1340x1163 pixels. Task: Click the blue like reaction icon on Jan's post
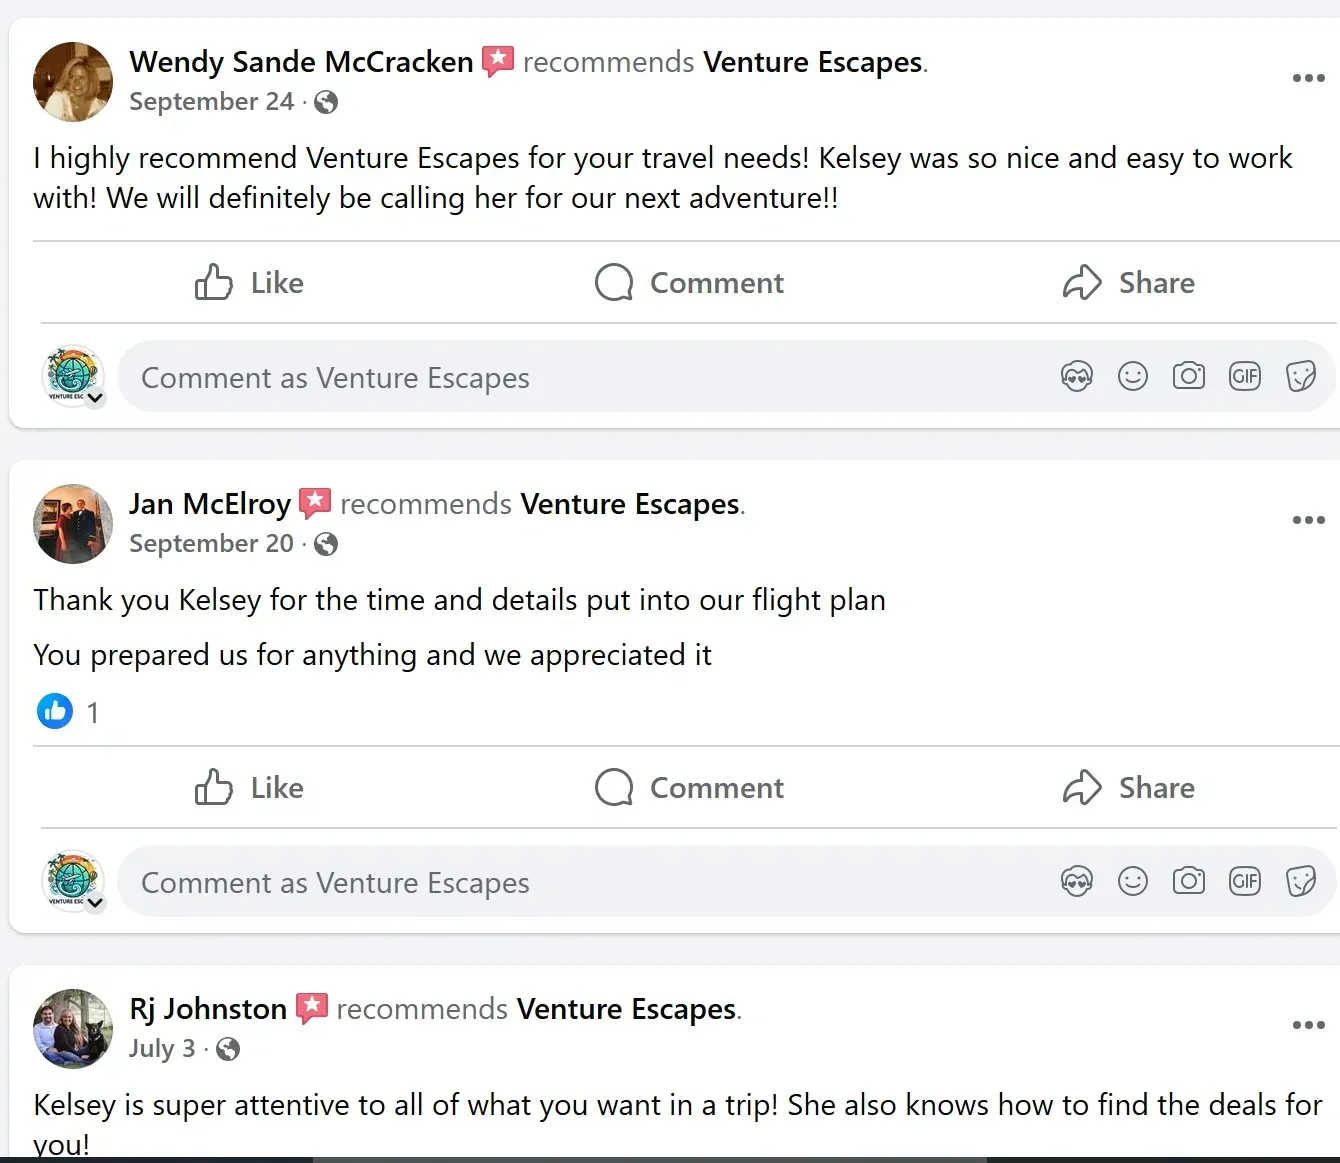coord(55,711)
